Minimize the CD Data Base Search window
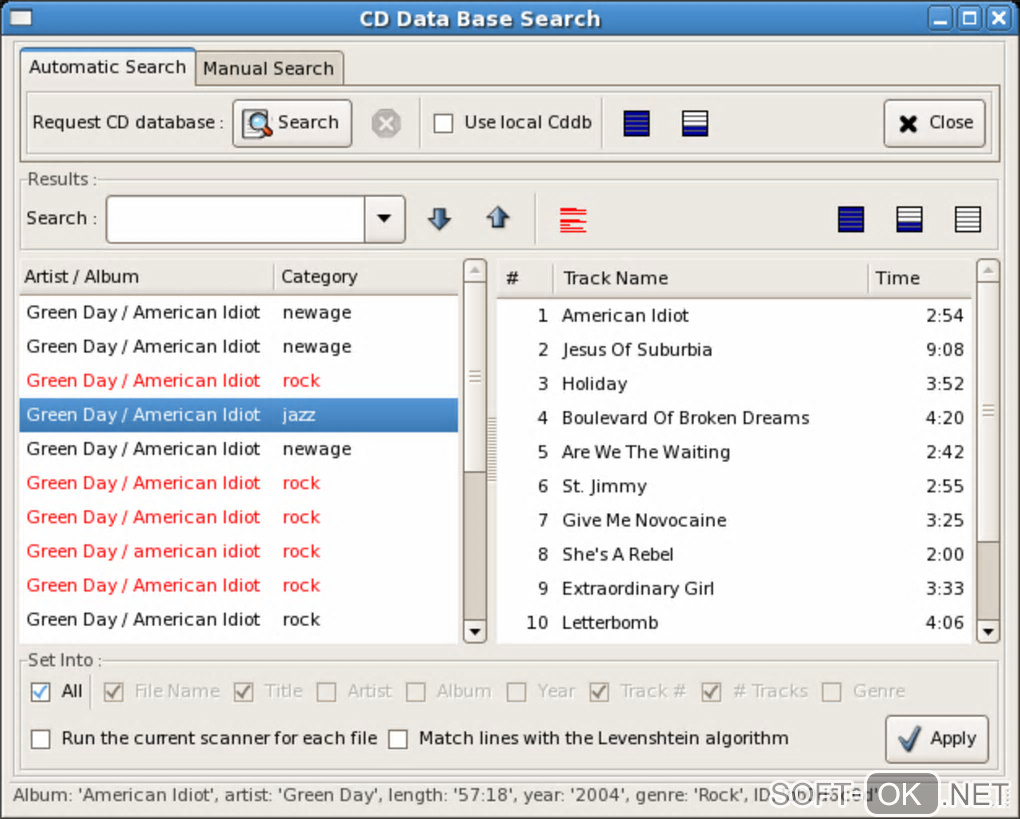Screen dimensions: 1020x819 (940, 18)
